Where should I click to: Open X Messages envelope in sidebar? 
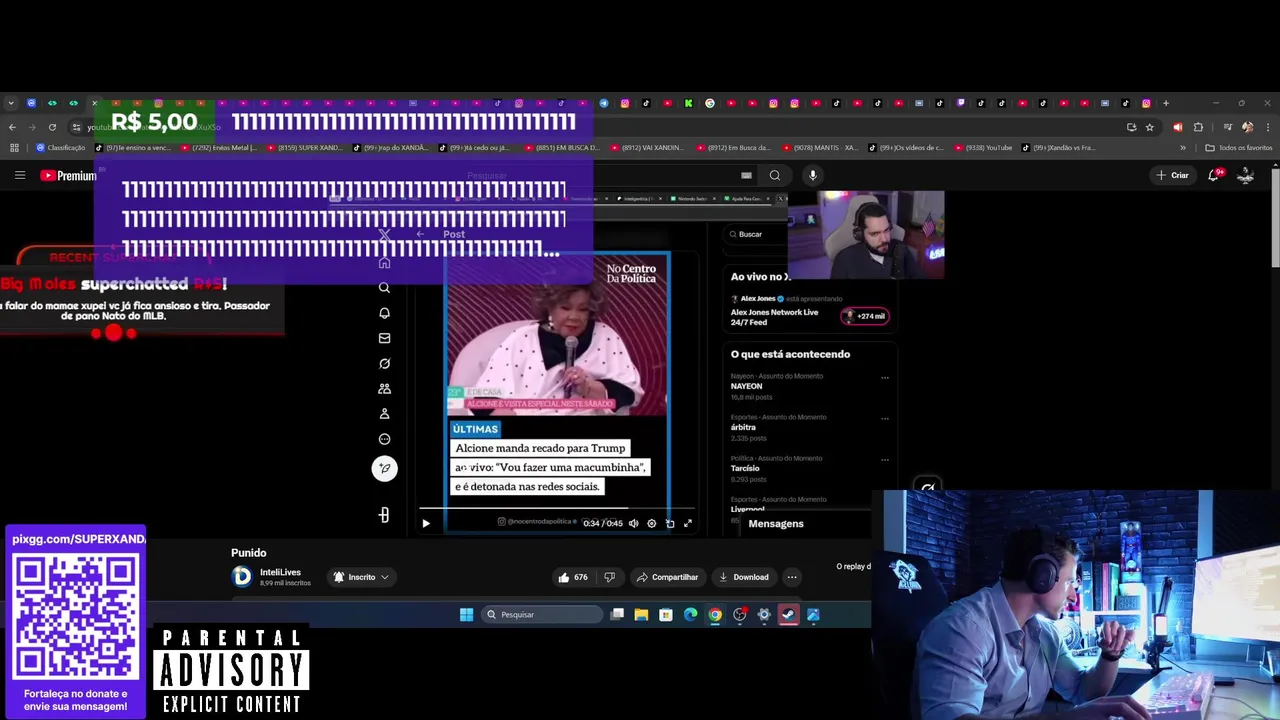(x=384, y=338)
